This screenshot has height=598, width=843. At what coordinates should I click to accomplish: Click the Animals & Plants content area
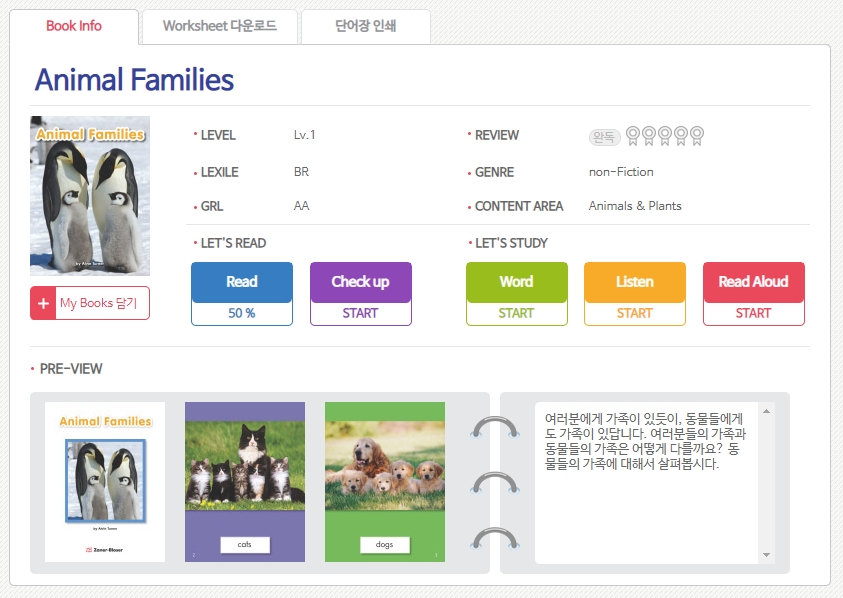635,205
